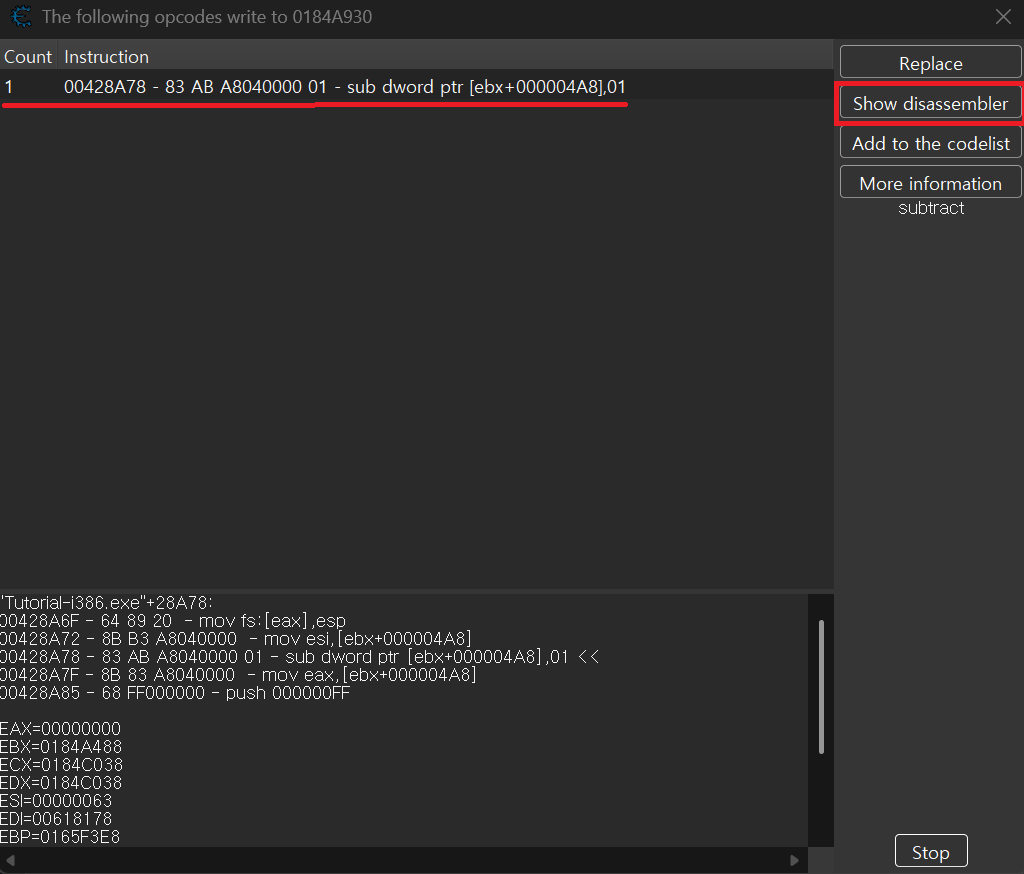Click the right arrow of horizontal scrollbar

795,860
